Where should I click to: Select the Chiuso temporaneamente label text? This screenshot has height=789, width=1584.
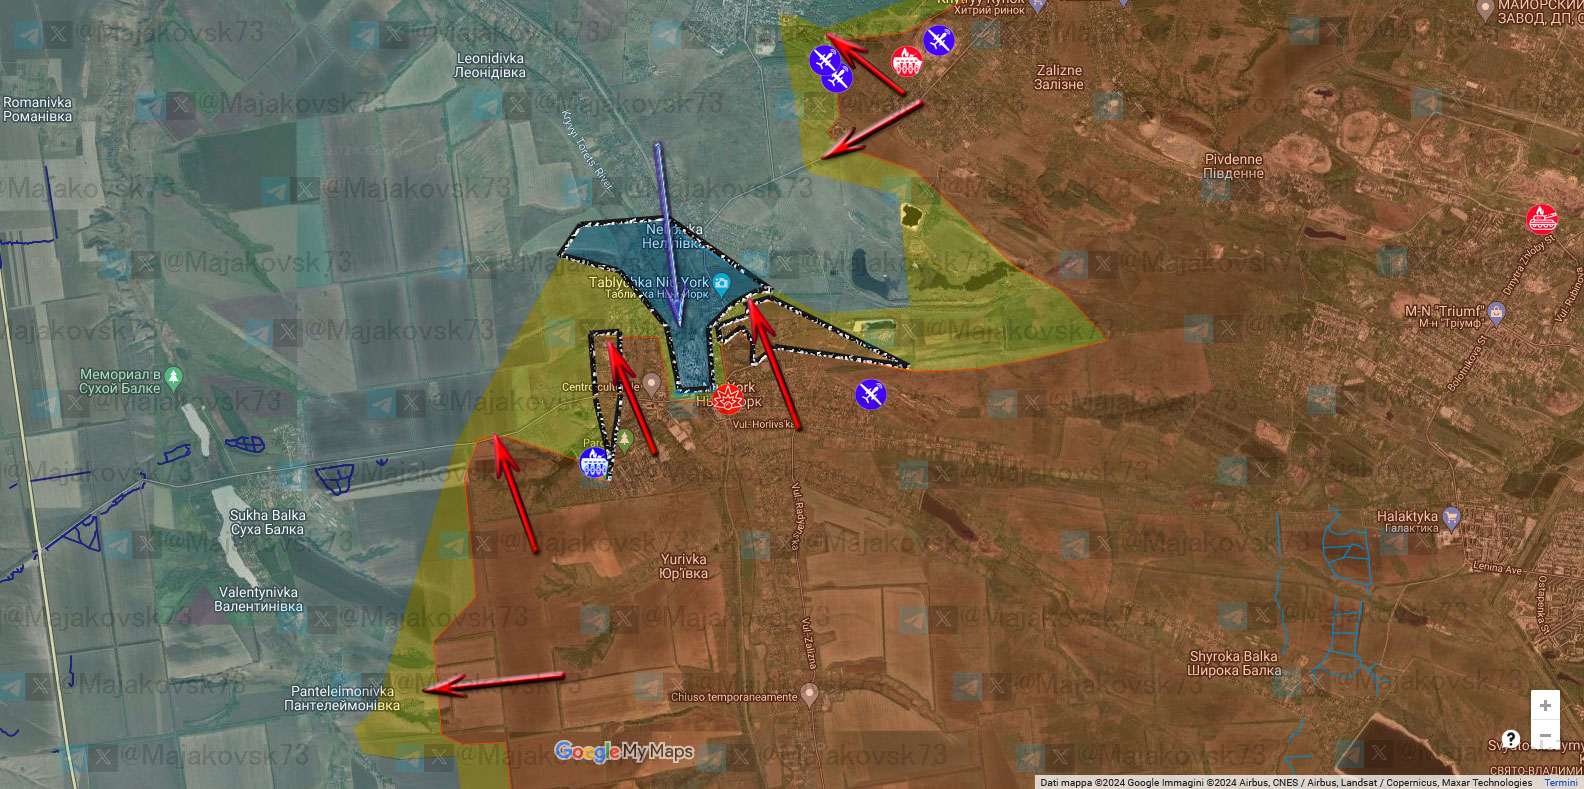tap(734, 697)
